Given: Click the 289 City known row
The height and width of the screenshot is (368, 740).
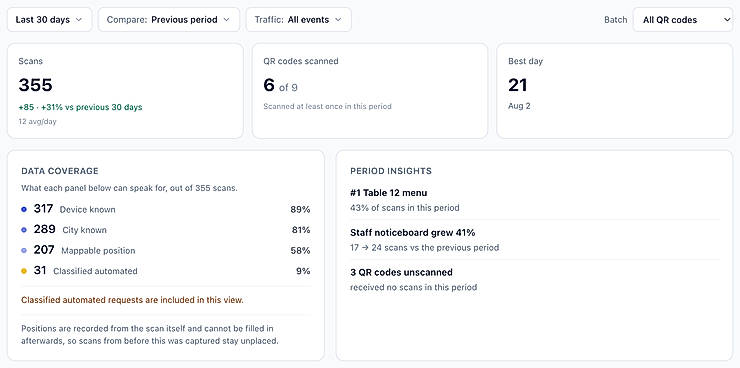Looking at the screenshot, I should click(x=166, y=230).
